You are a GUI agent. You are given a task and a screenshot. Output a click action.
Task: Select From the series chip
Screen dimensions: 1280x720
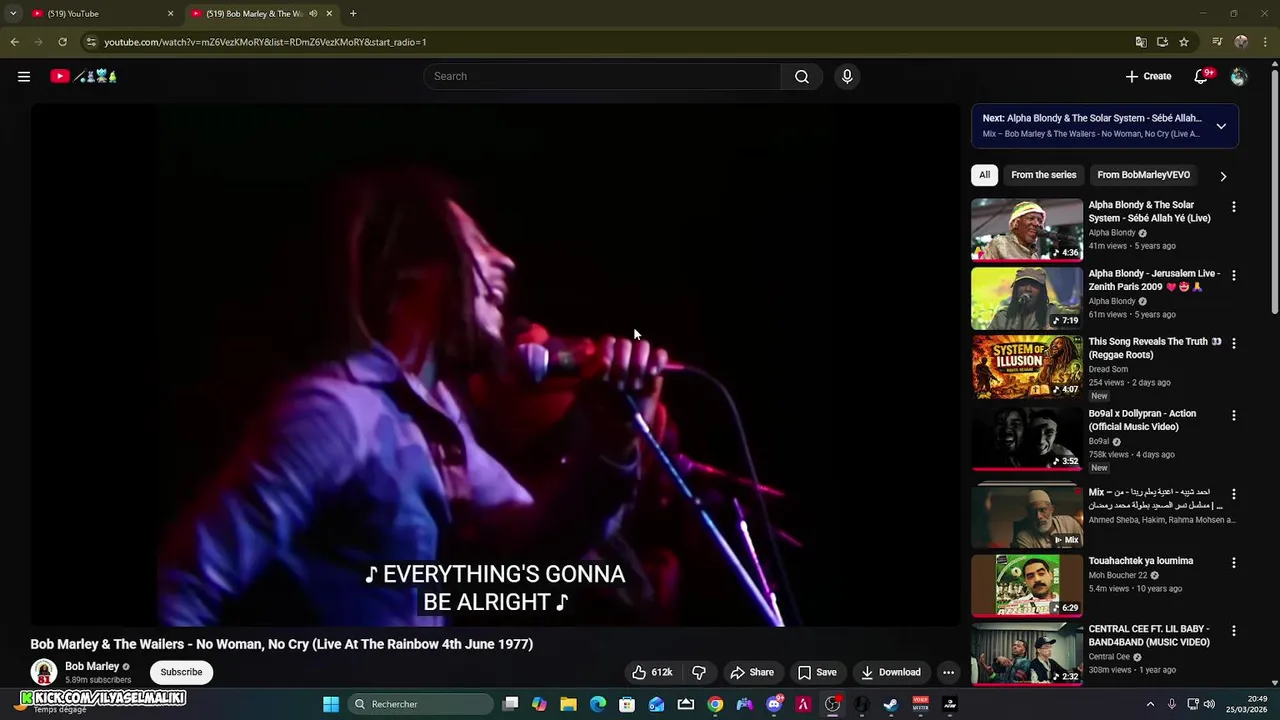tap(1043, 175)
